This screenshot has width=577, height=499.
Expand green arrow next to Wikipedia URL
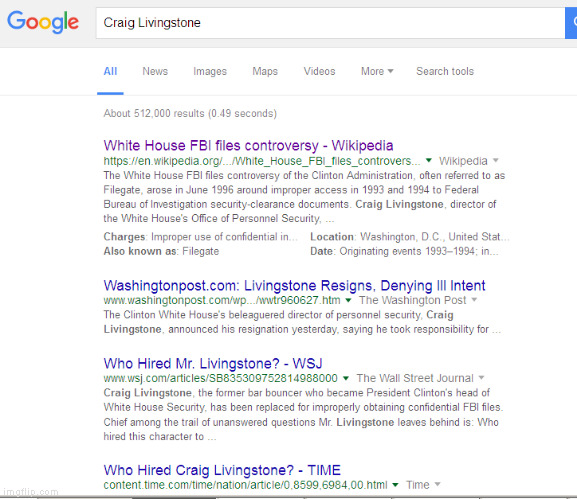[x=428, y=160]
